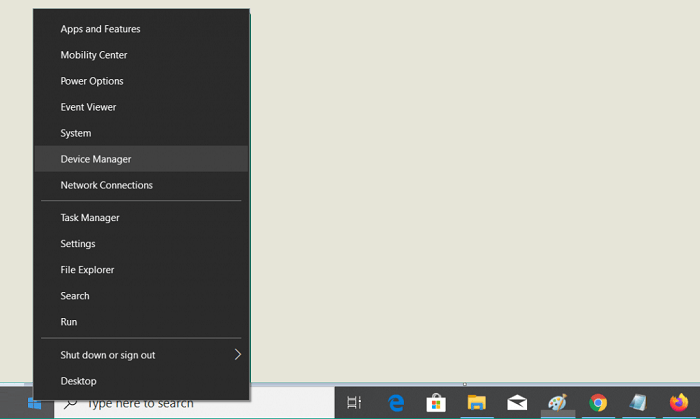Screen dimensions: 700x419
Task: Click the Windows Start button
Action: point(34,403)
